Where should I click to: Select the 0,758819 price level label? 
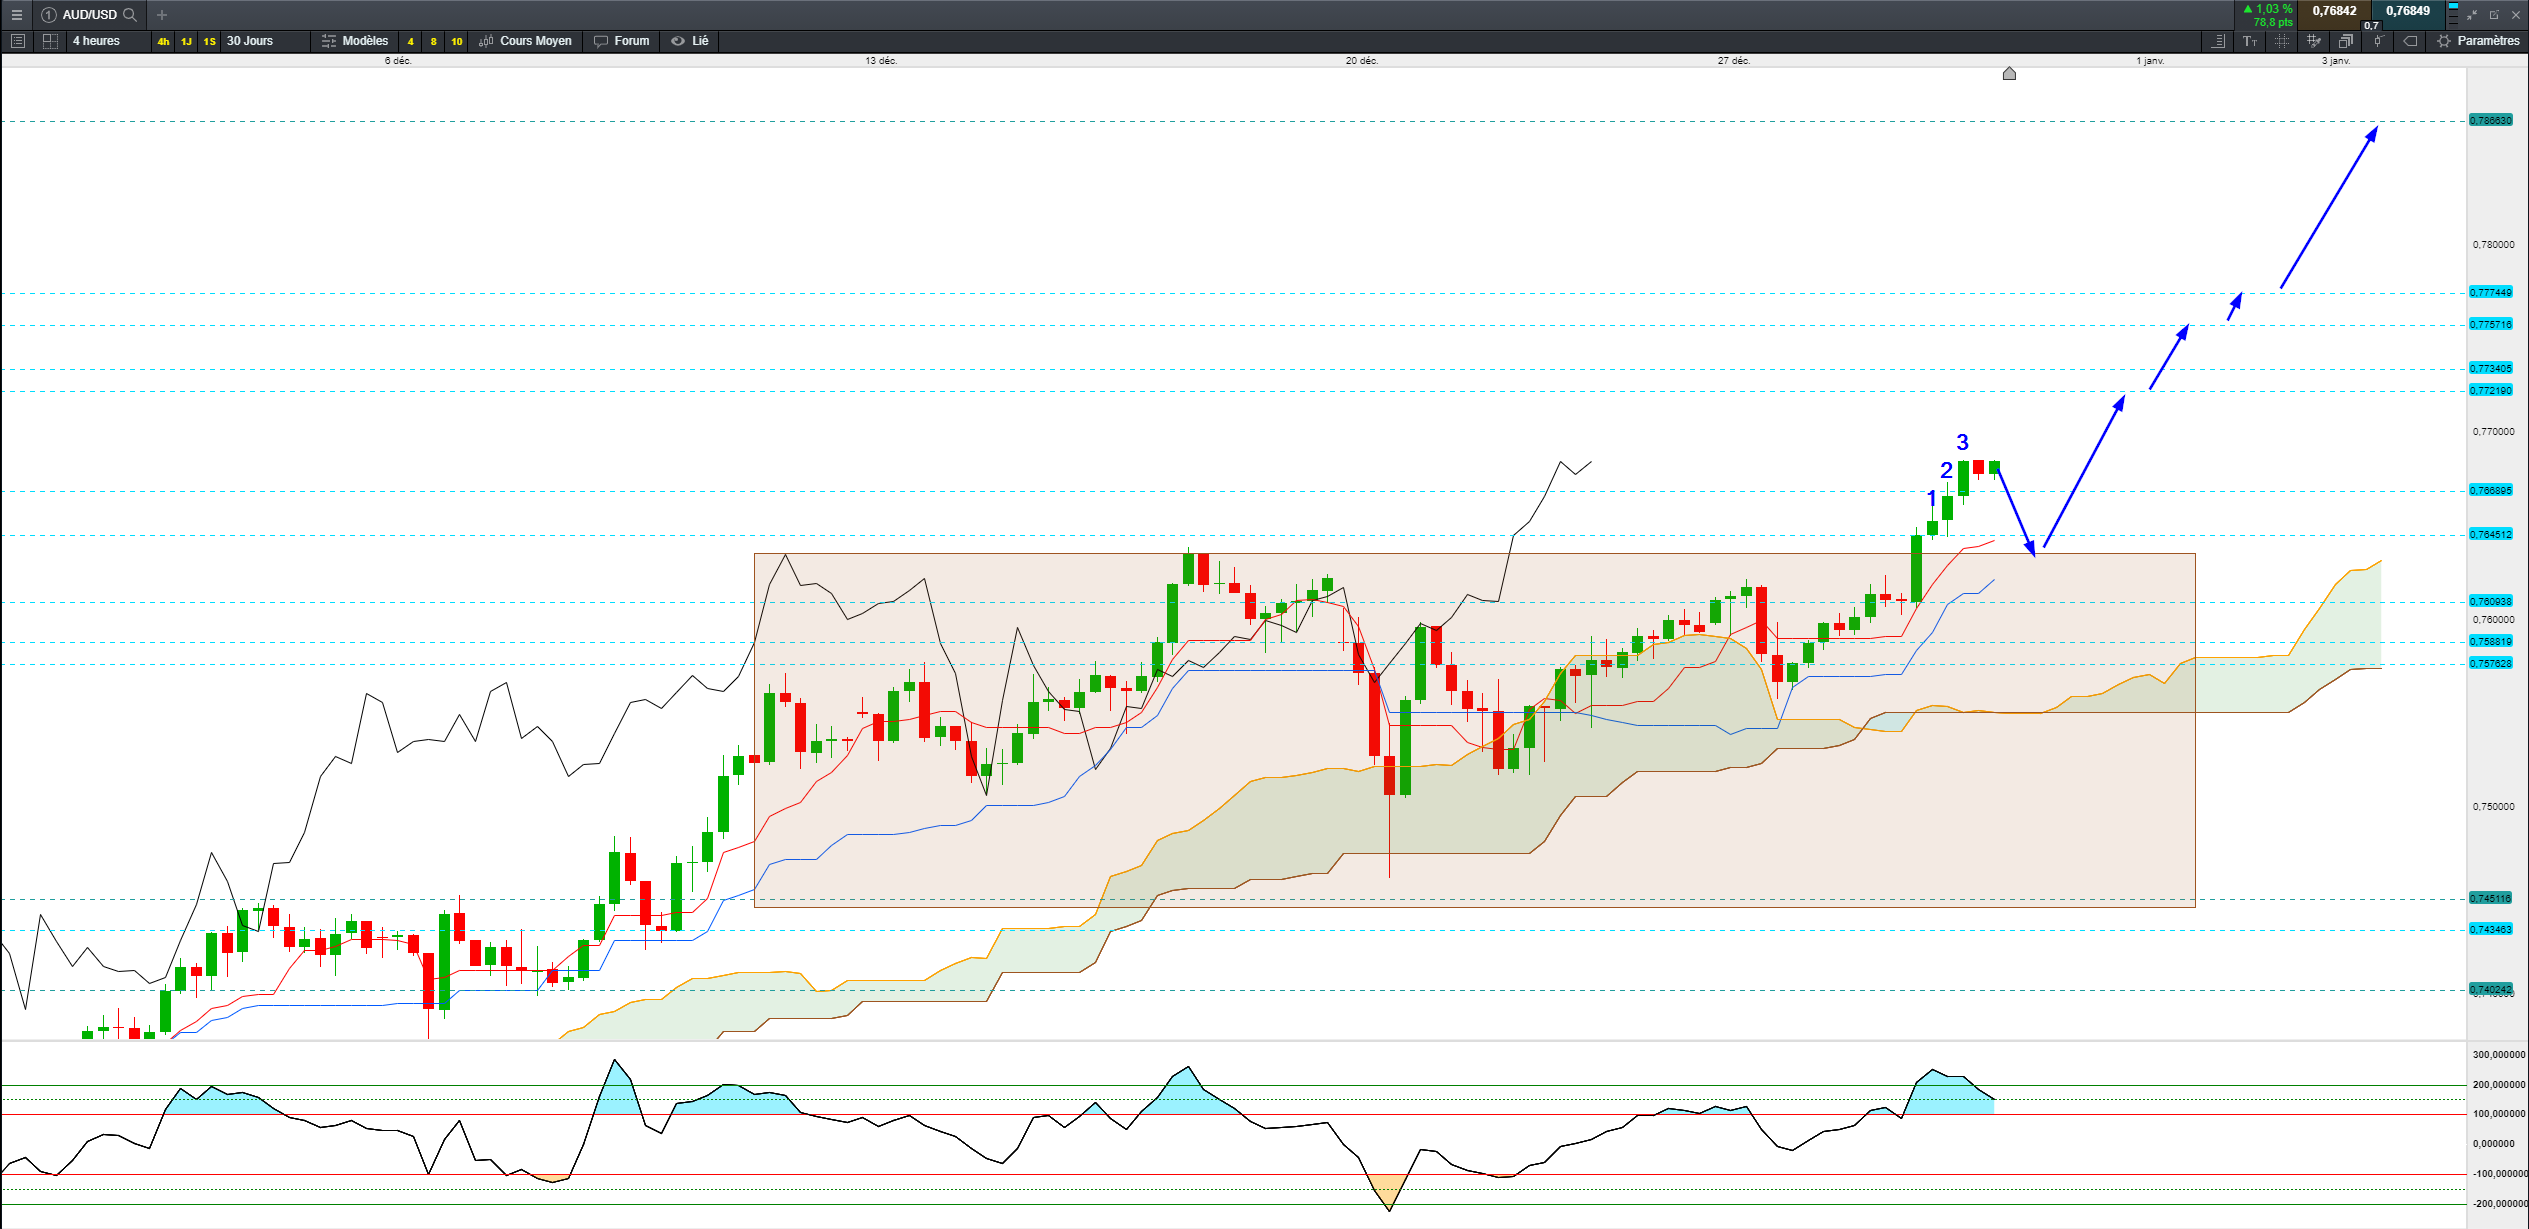2491,642
